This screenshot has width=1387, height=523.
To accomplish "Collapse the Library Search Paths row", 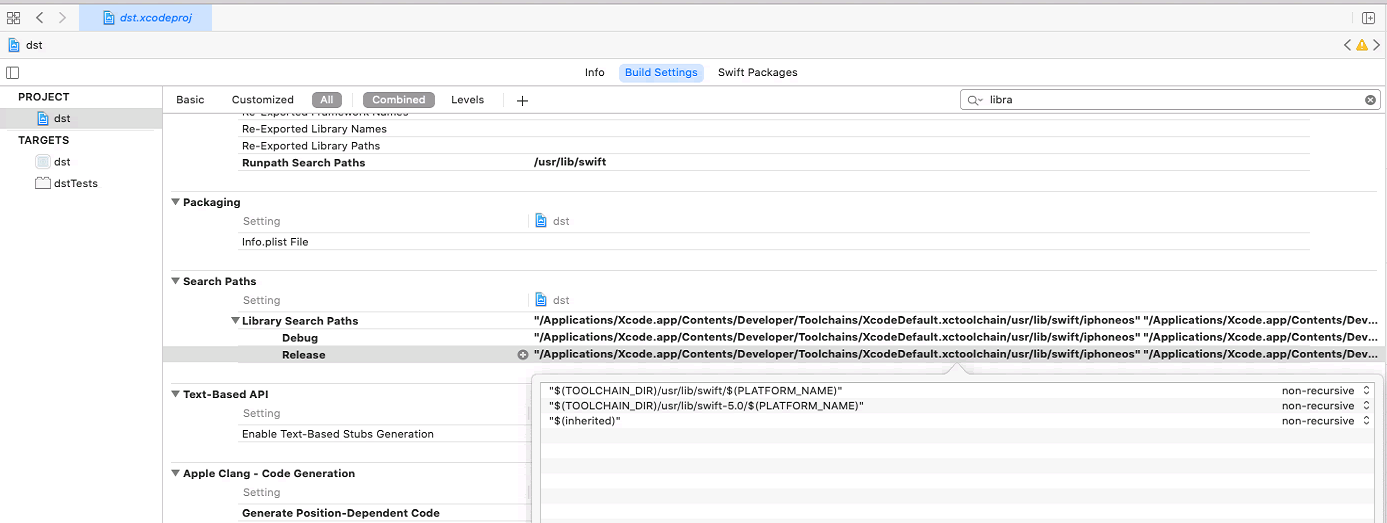I will coord(235,321).
